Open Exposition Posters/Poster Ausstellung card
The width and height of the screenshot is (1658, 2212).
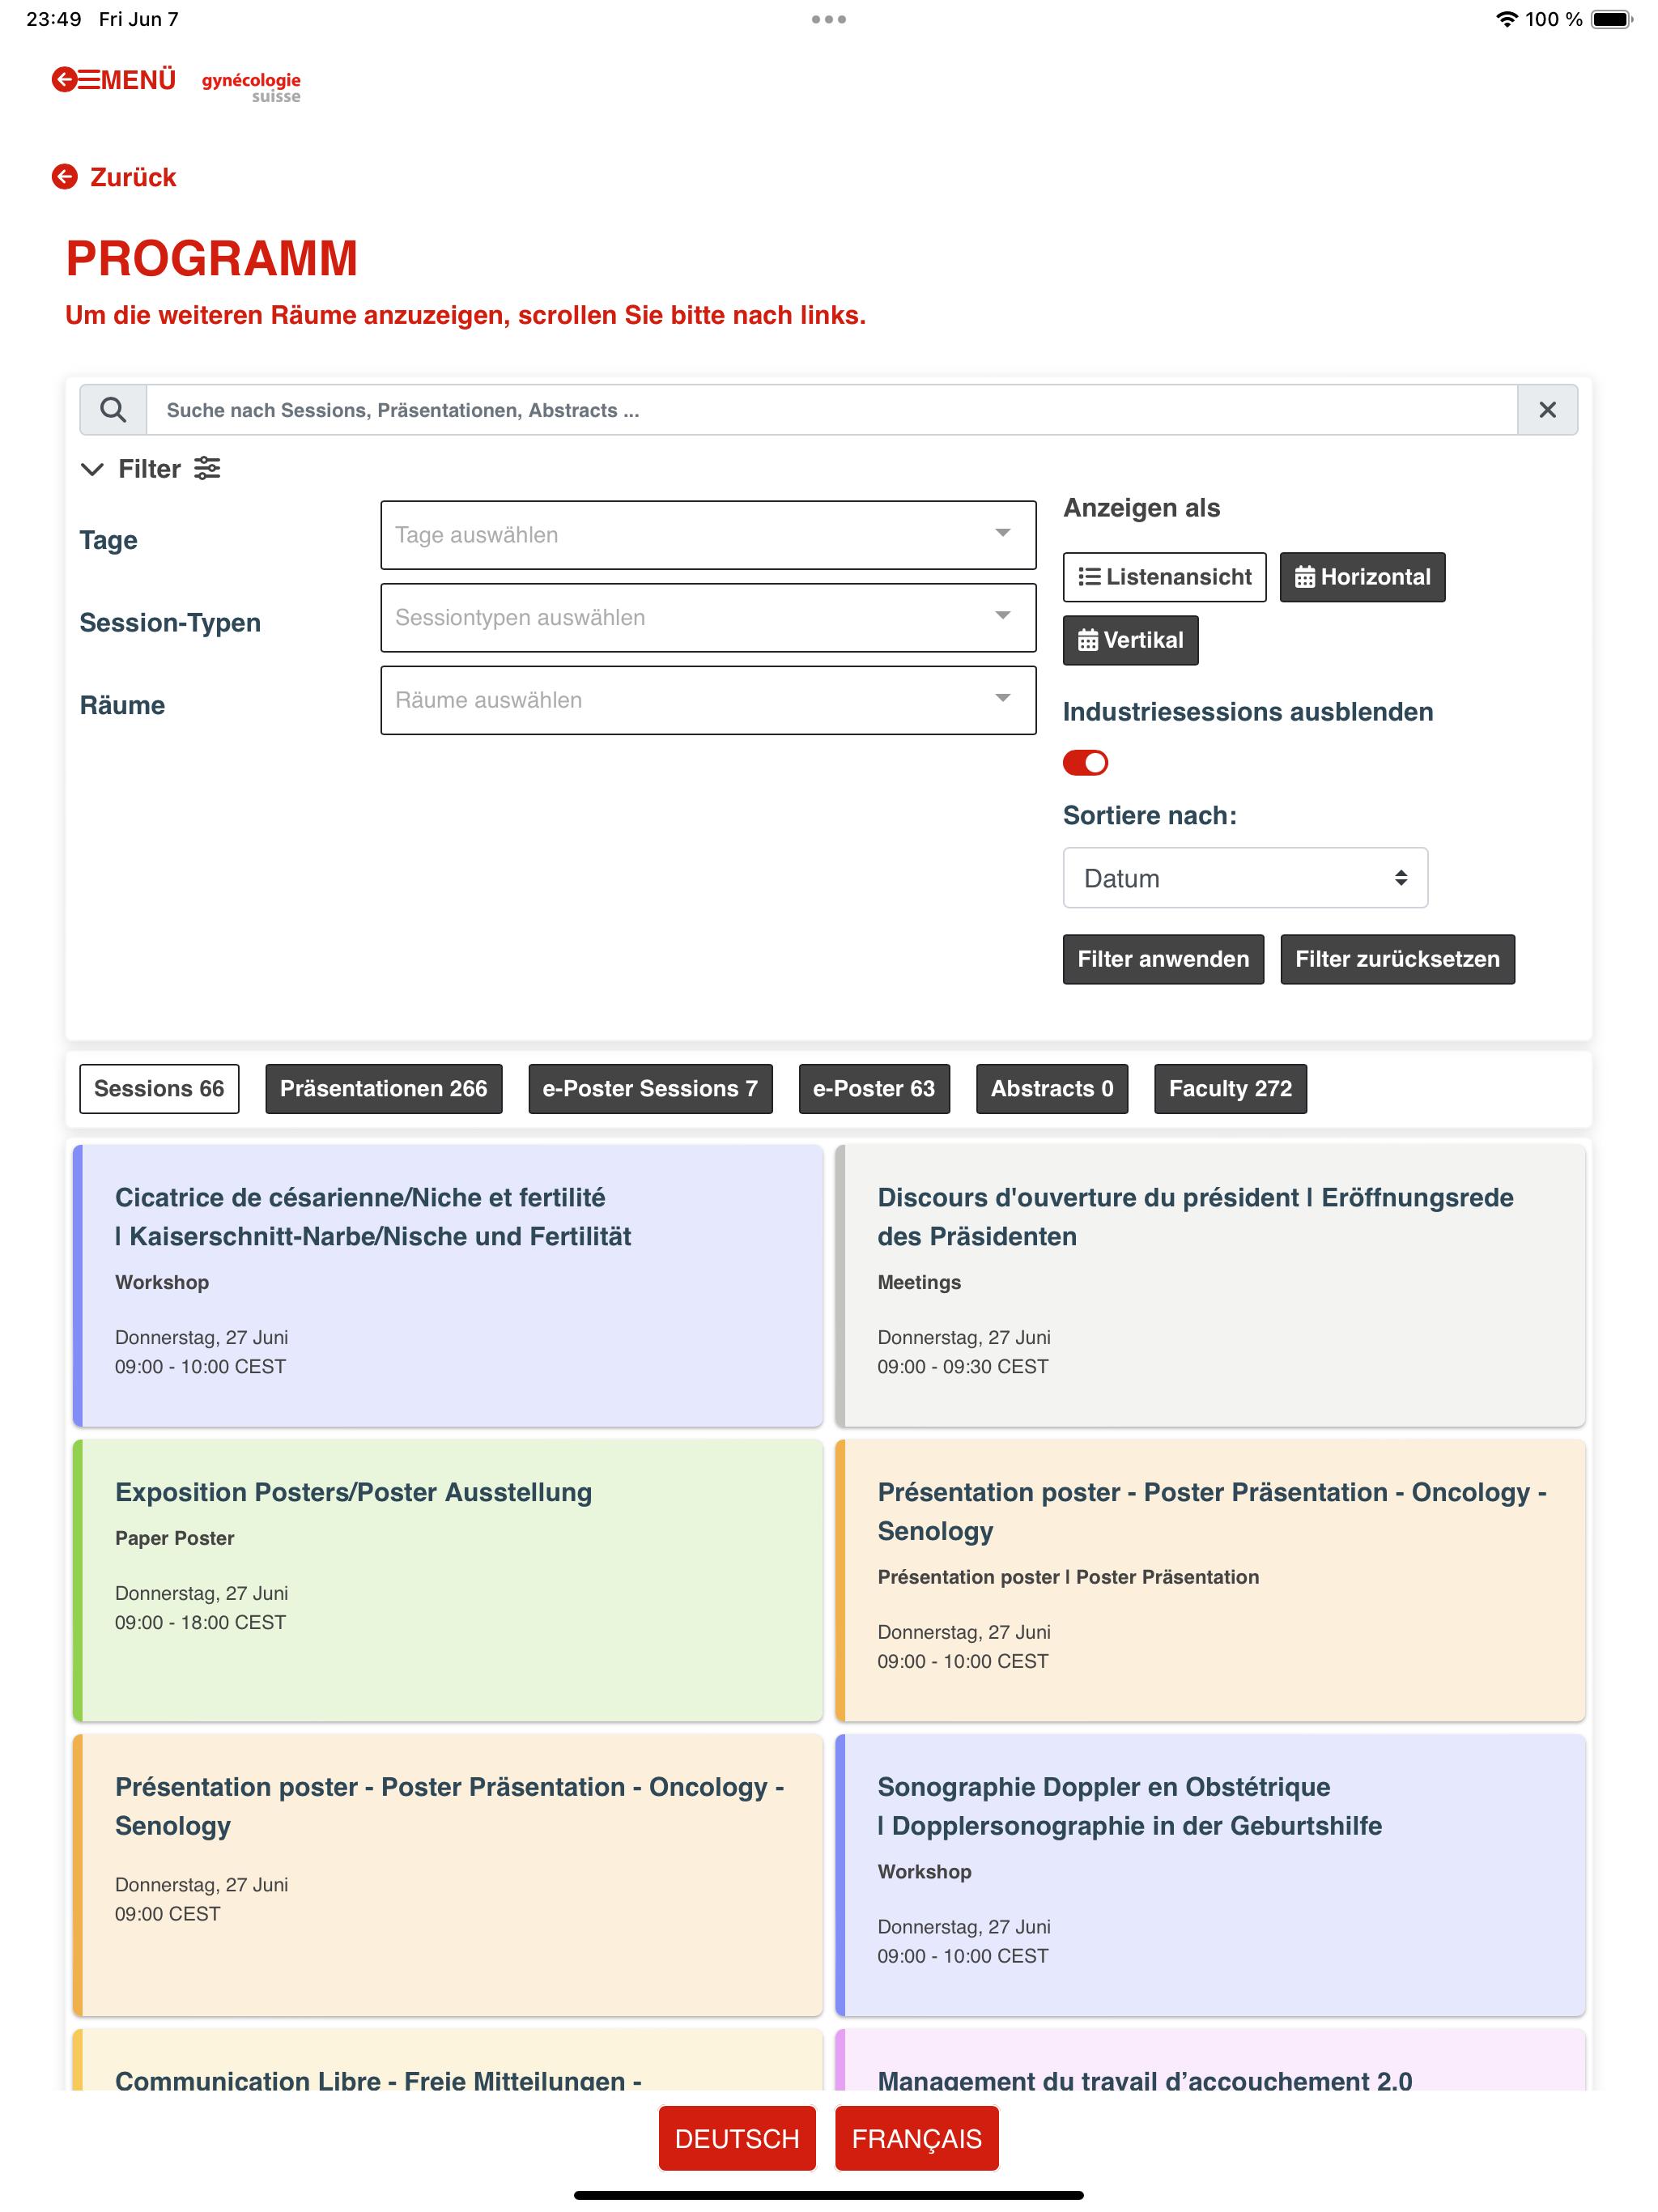point(448,1580)
